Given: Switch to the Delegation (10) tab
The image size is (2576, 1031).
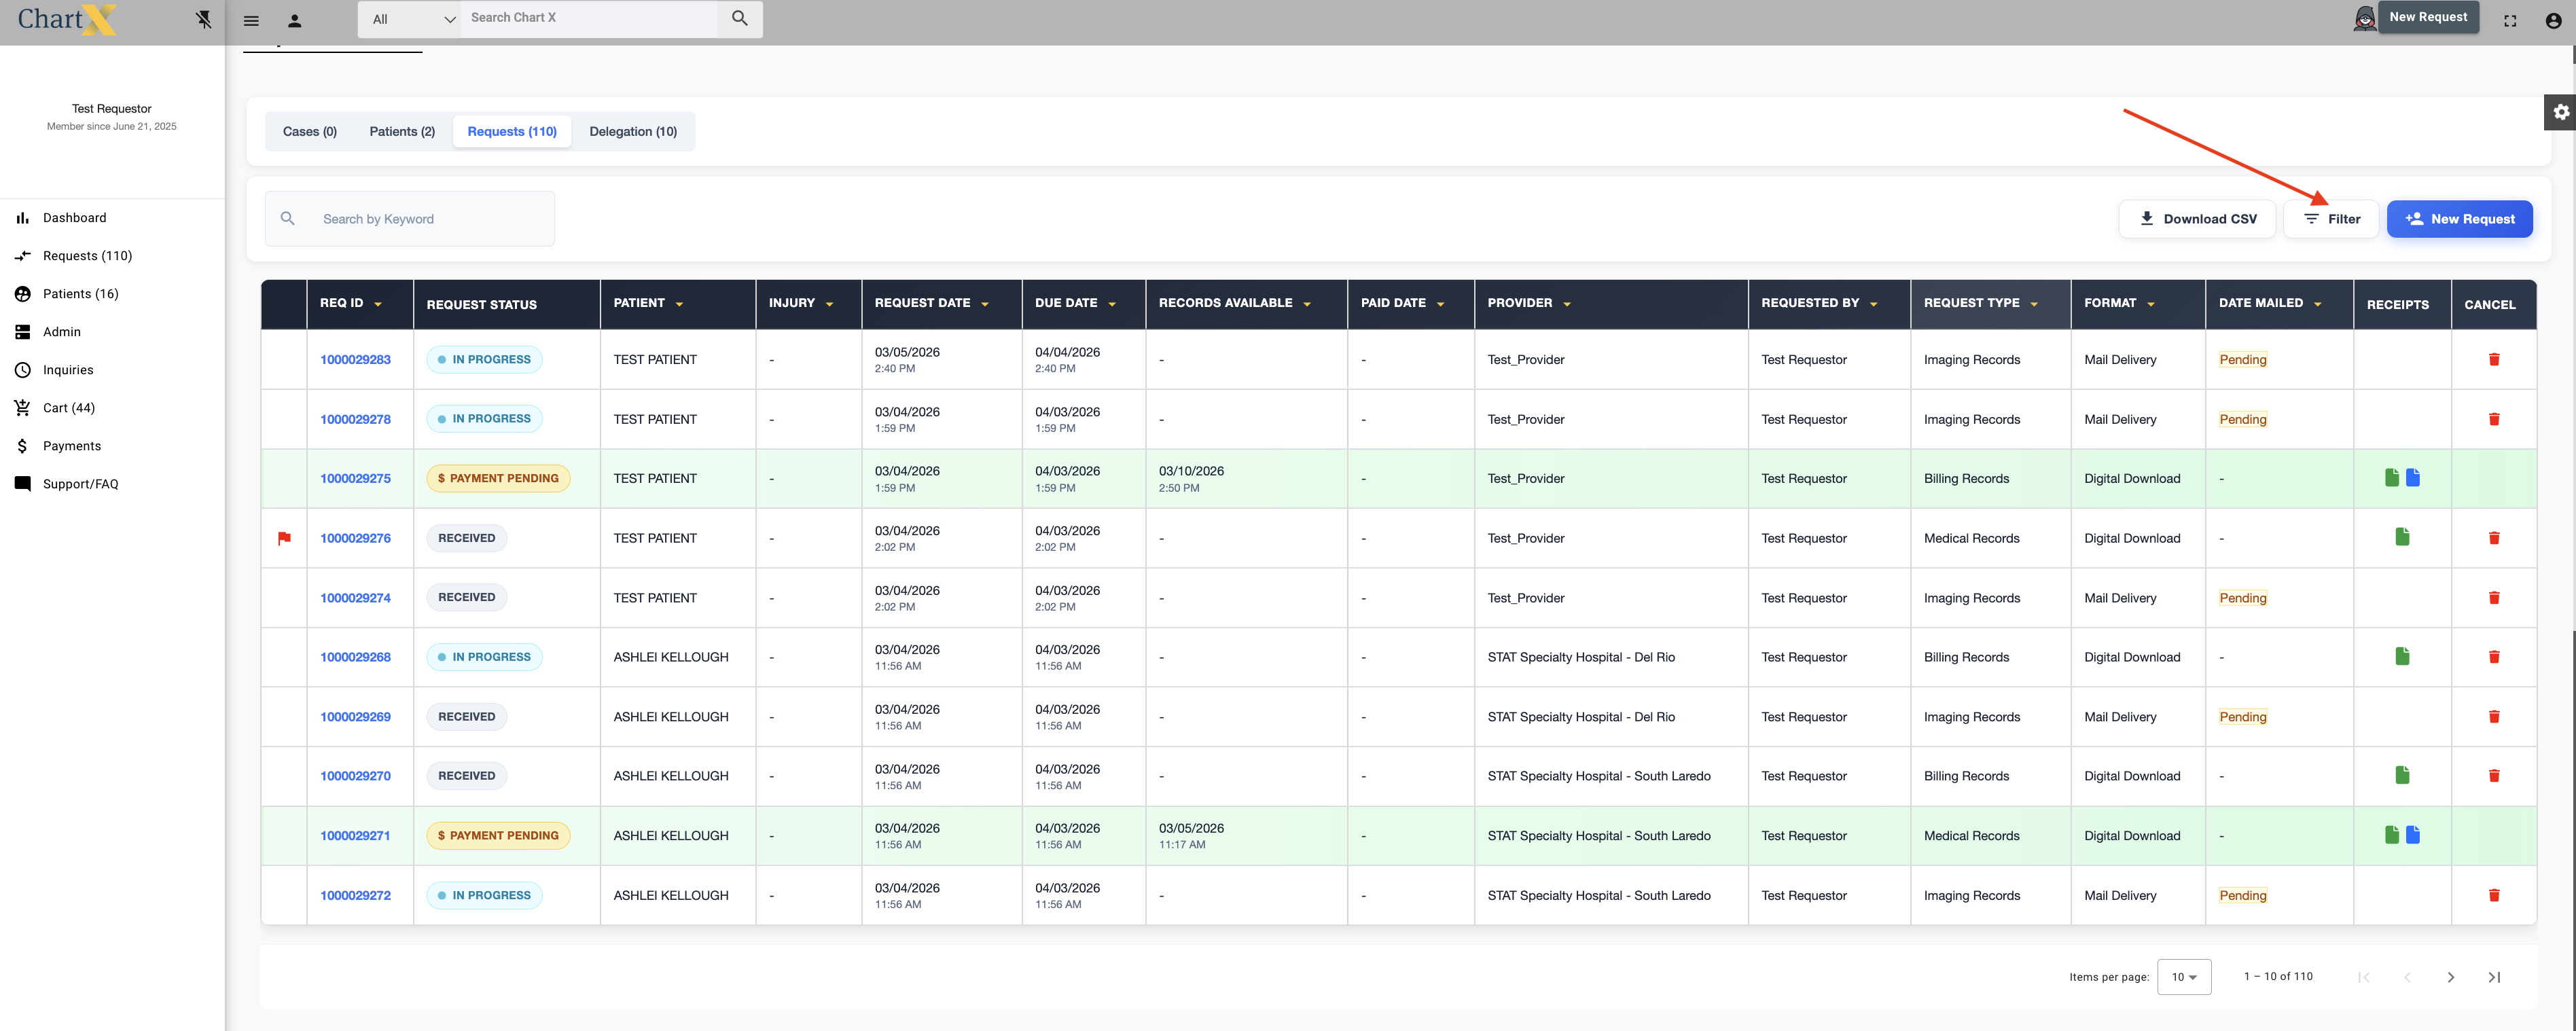Looking at the screenshot, I should 632,131.
